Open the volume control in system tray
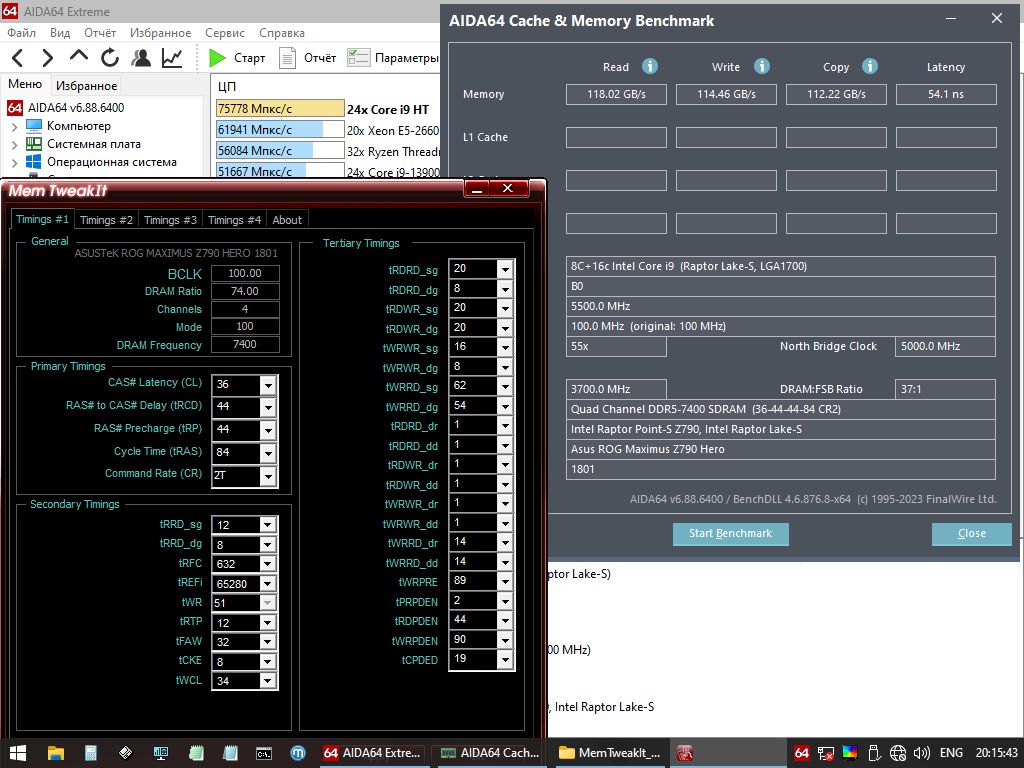Viewport: 1024px width, 768px height. 921,753
